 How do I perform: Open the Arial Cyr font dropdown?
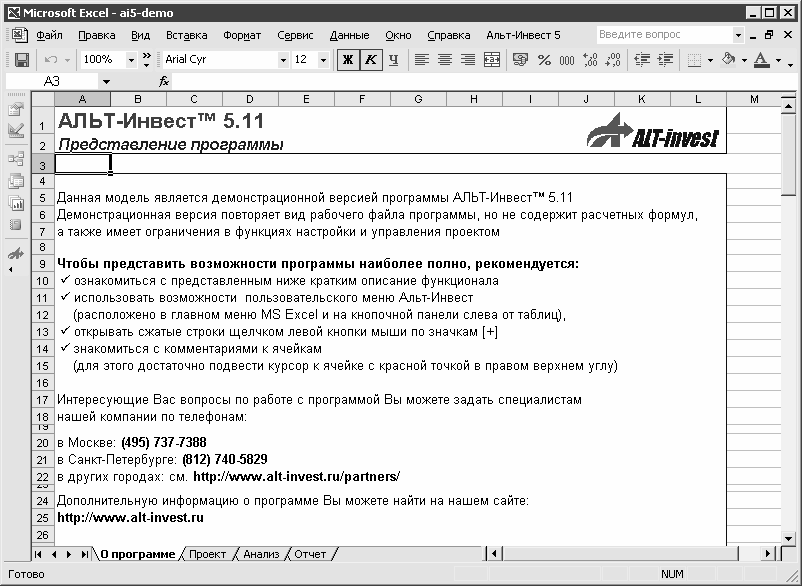tap(283, 60)
